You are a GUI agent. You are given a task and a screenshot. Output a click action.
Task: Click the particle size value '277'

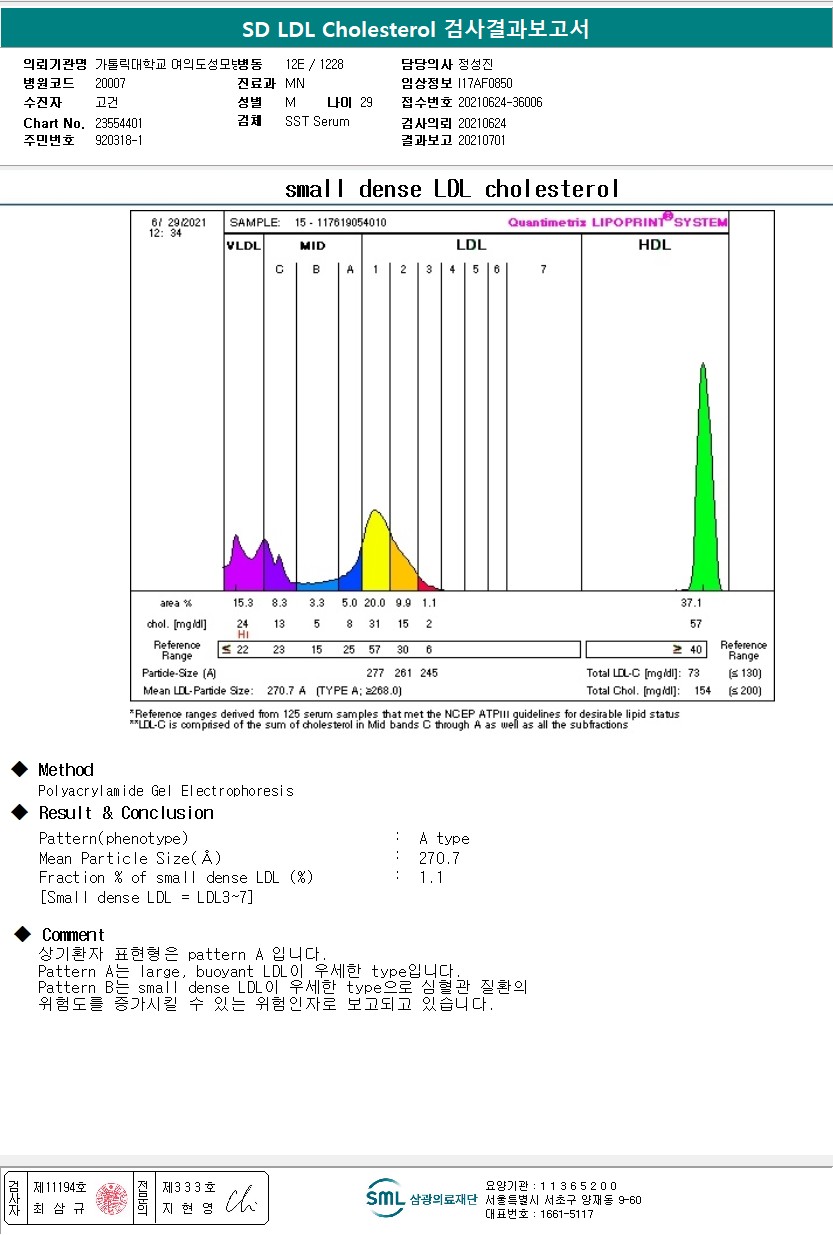click(x=376, y=673)
